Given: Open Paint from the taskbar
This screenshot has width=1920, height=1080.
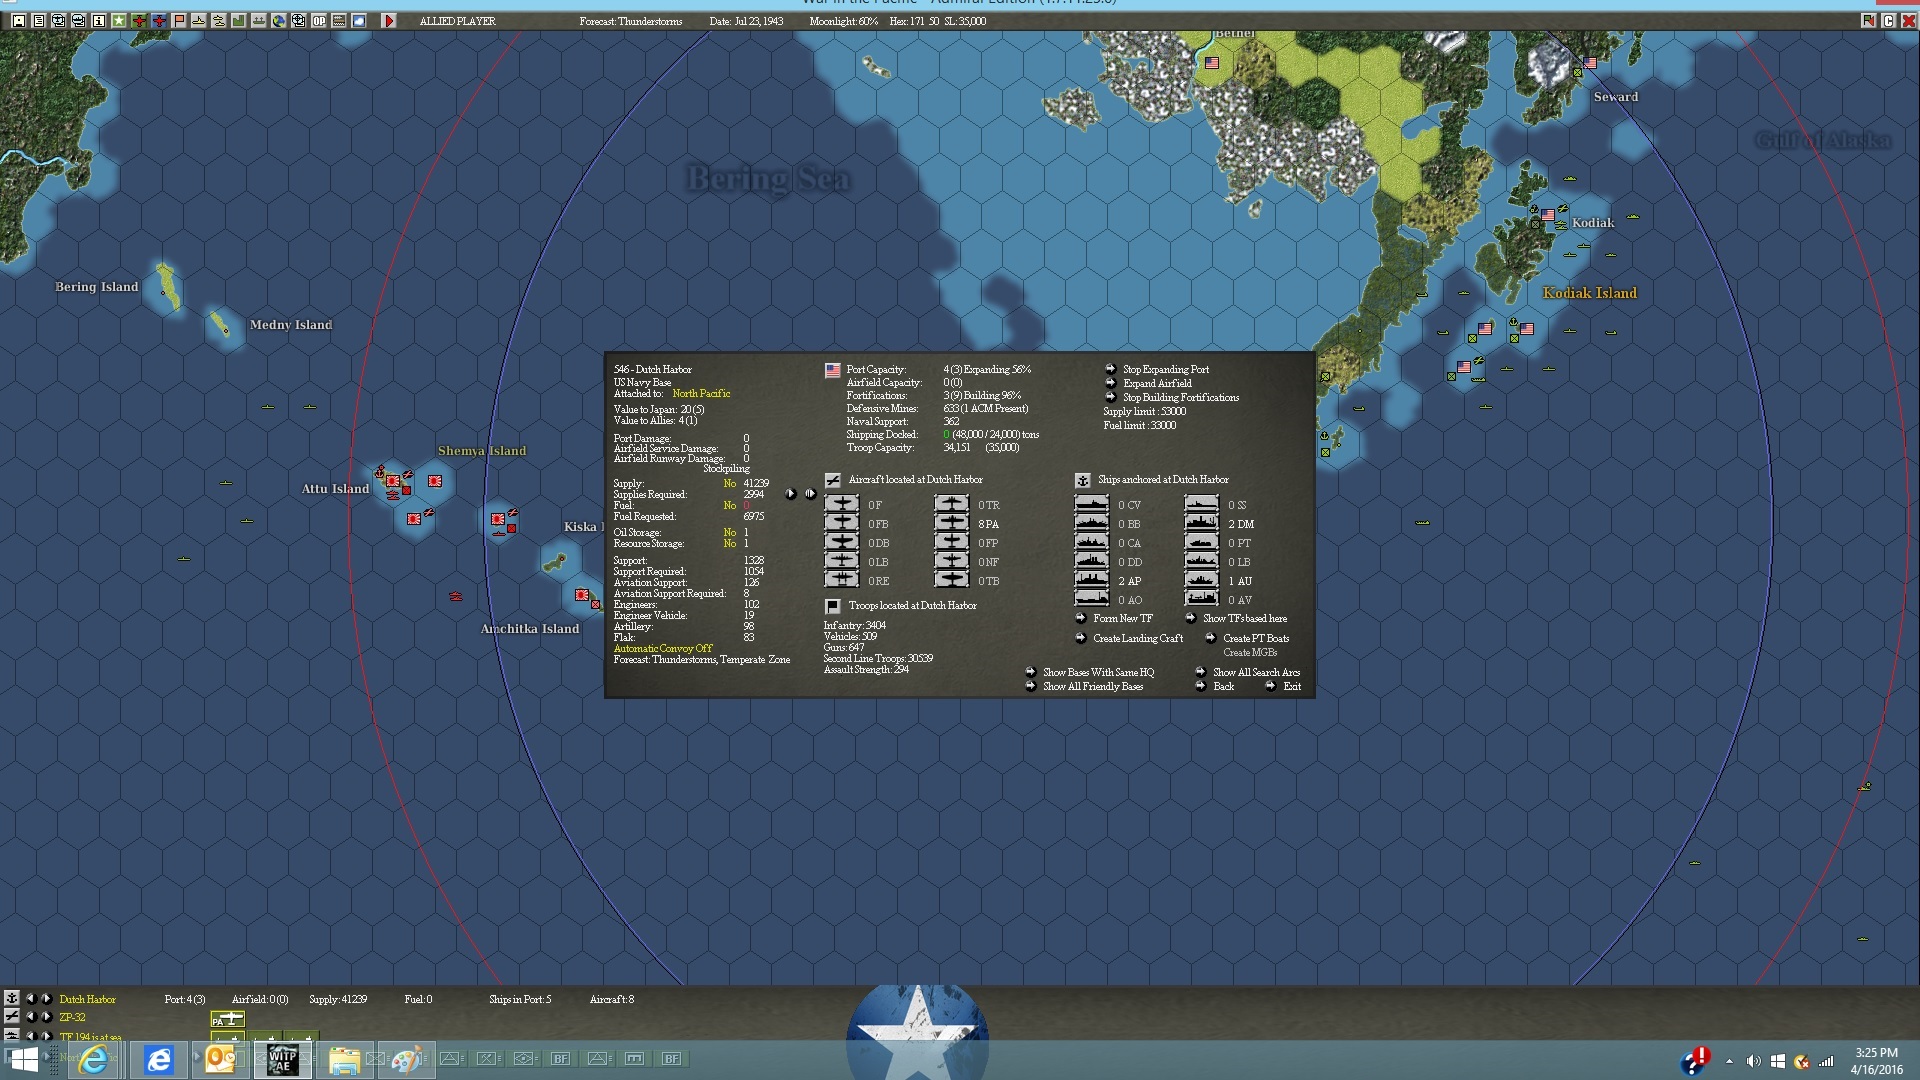Looking at the screenshot, I should pyautogui.click(x=406, y=1059).
